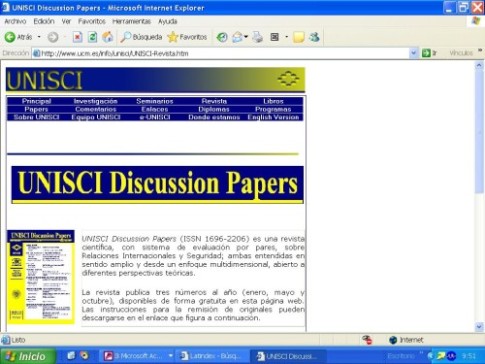This screenshot has width=485, height=364.
Task: Open the Búsqueda search tool
Action: [x=141, y=37]
